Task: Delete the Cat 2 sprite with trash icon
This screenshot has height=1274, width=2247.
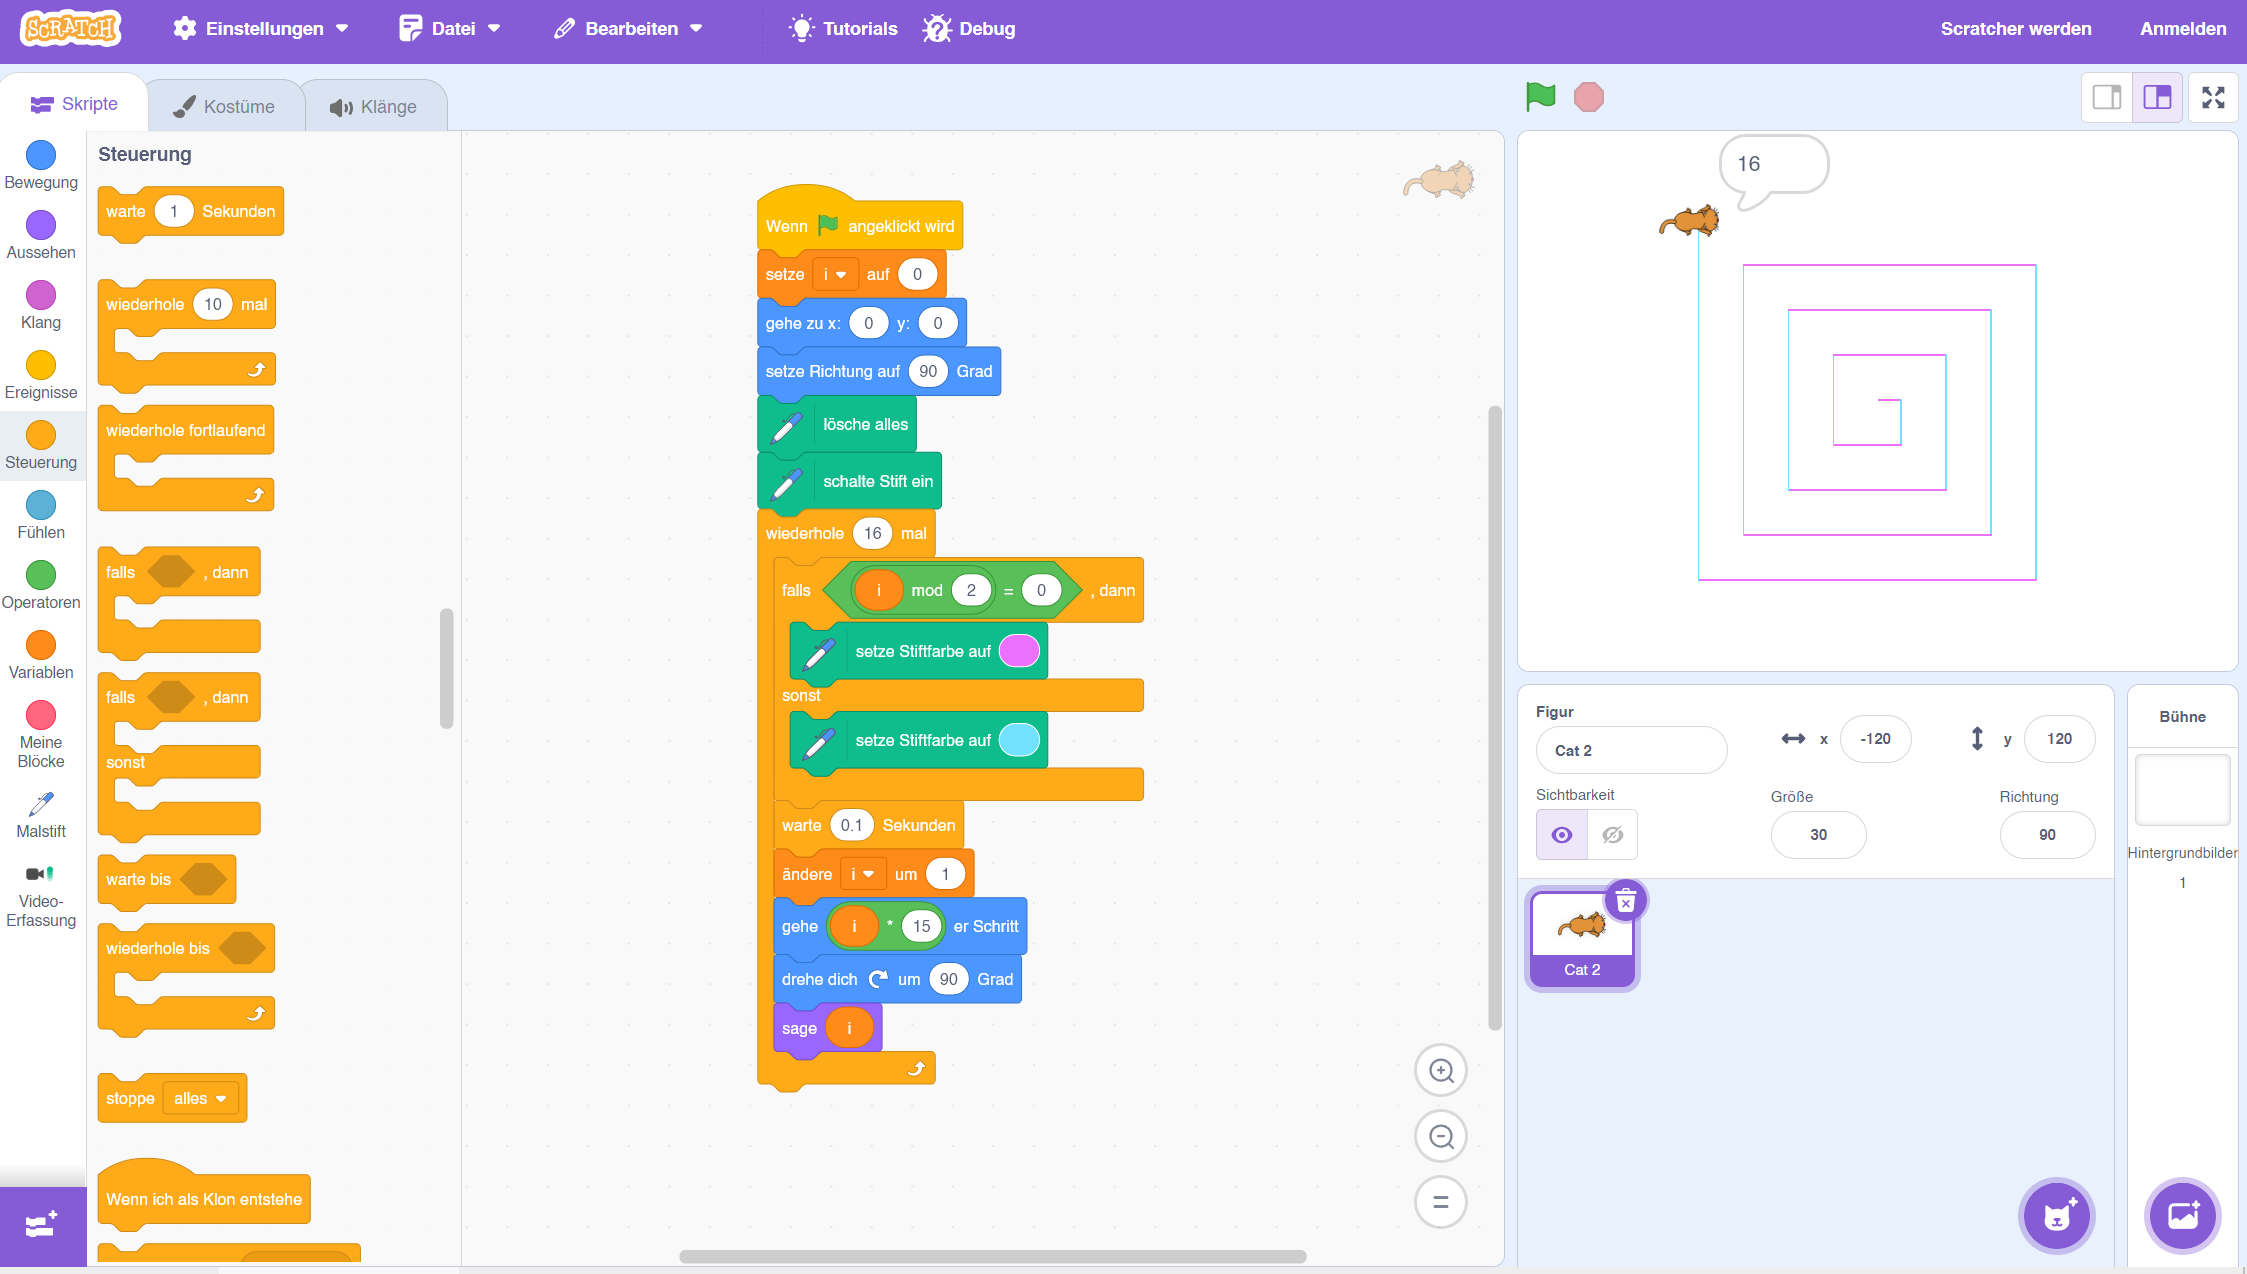Action: coord(1625,902)
